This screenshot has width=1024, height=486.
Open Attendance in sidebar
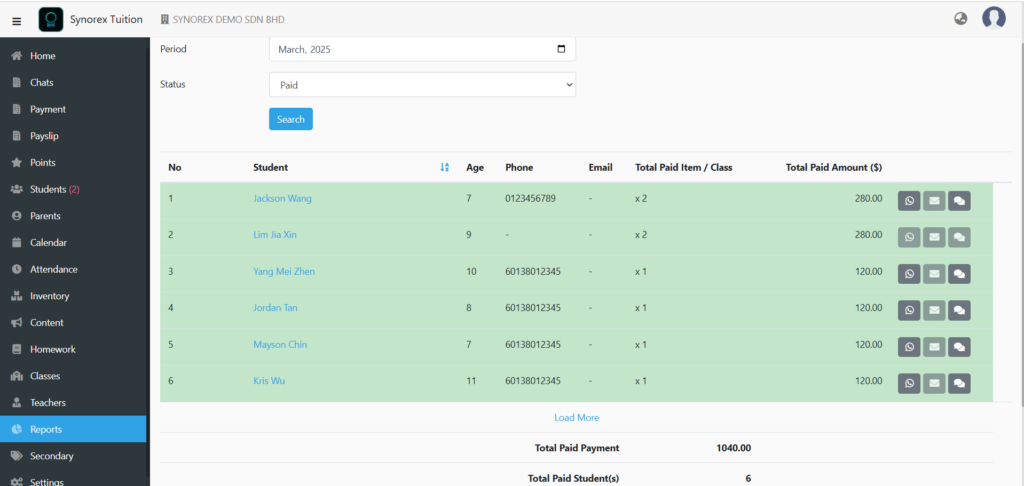click(73, 270)
